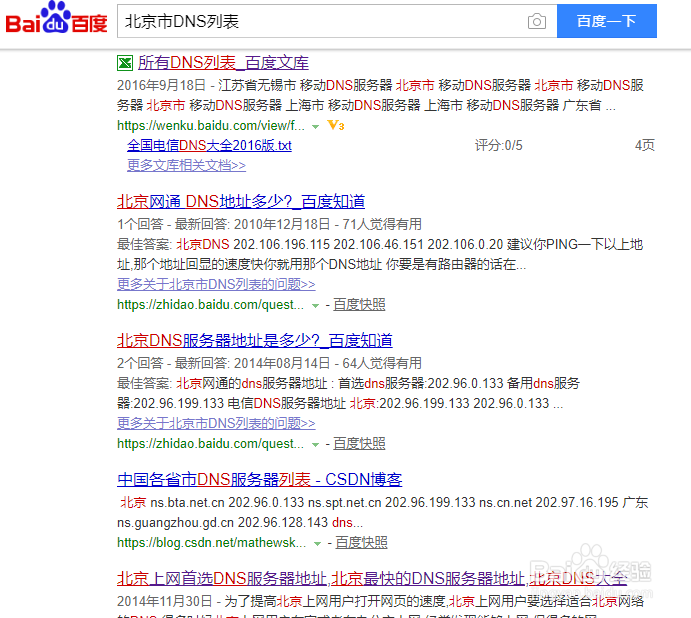Click text 1个回答 - 最新回答: 2010年12月18日
Image resolution: width=691 pixels, height=618 pixels.
223,224
